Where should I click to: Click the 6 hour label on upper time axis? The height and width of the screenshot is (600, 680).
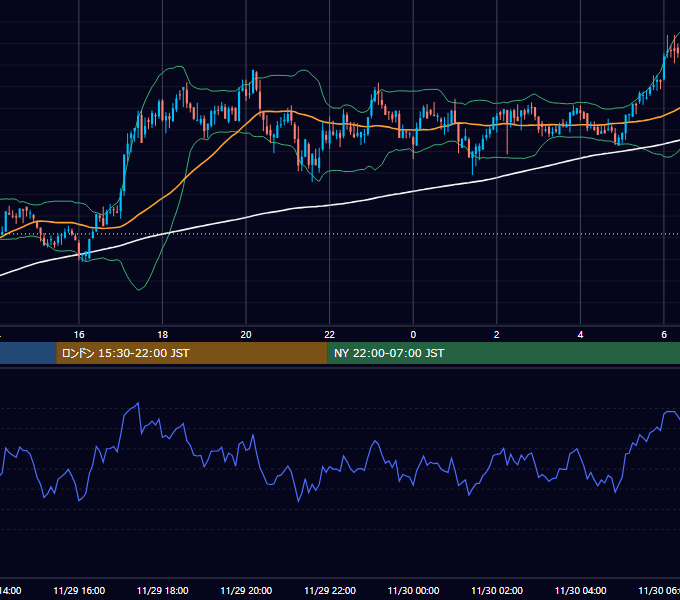coord(664,335)
